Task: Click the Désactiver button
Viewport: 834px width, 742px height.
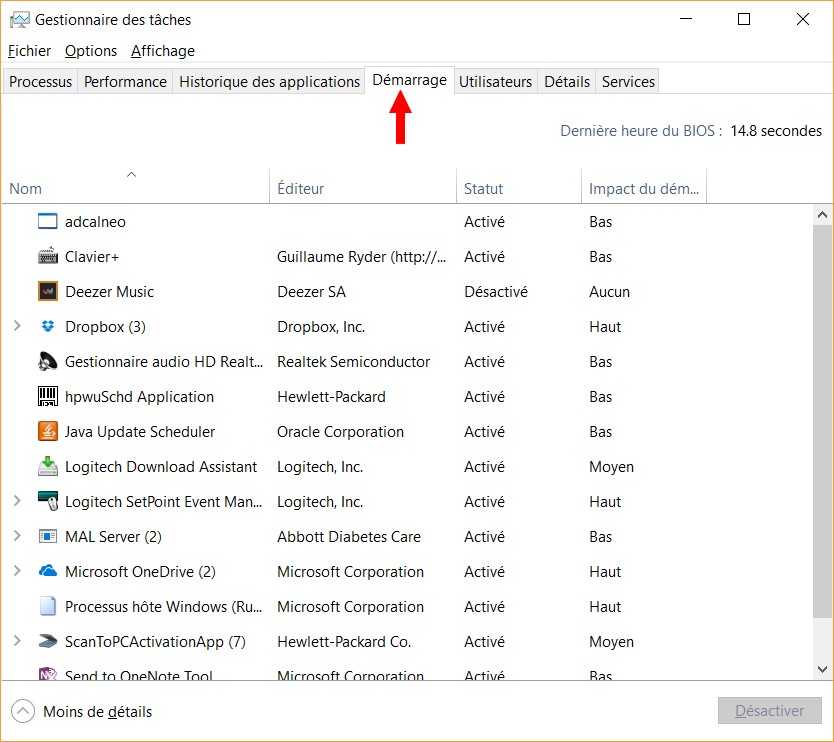Action: 769,711
